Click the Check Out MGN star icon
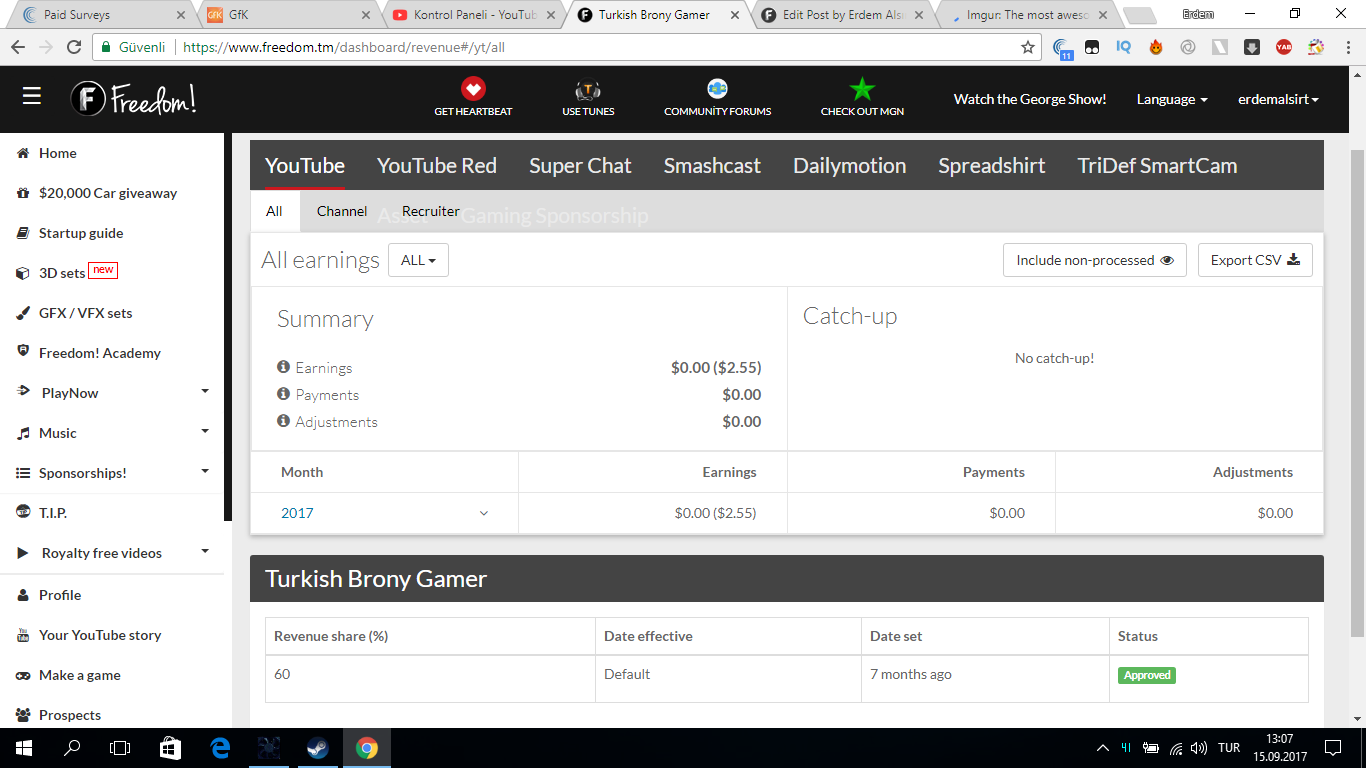Viewport: 1366px width, 768px height. pyautogui.click(x=862, y=89)
